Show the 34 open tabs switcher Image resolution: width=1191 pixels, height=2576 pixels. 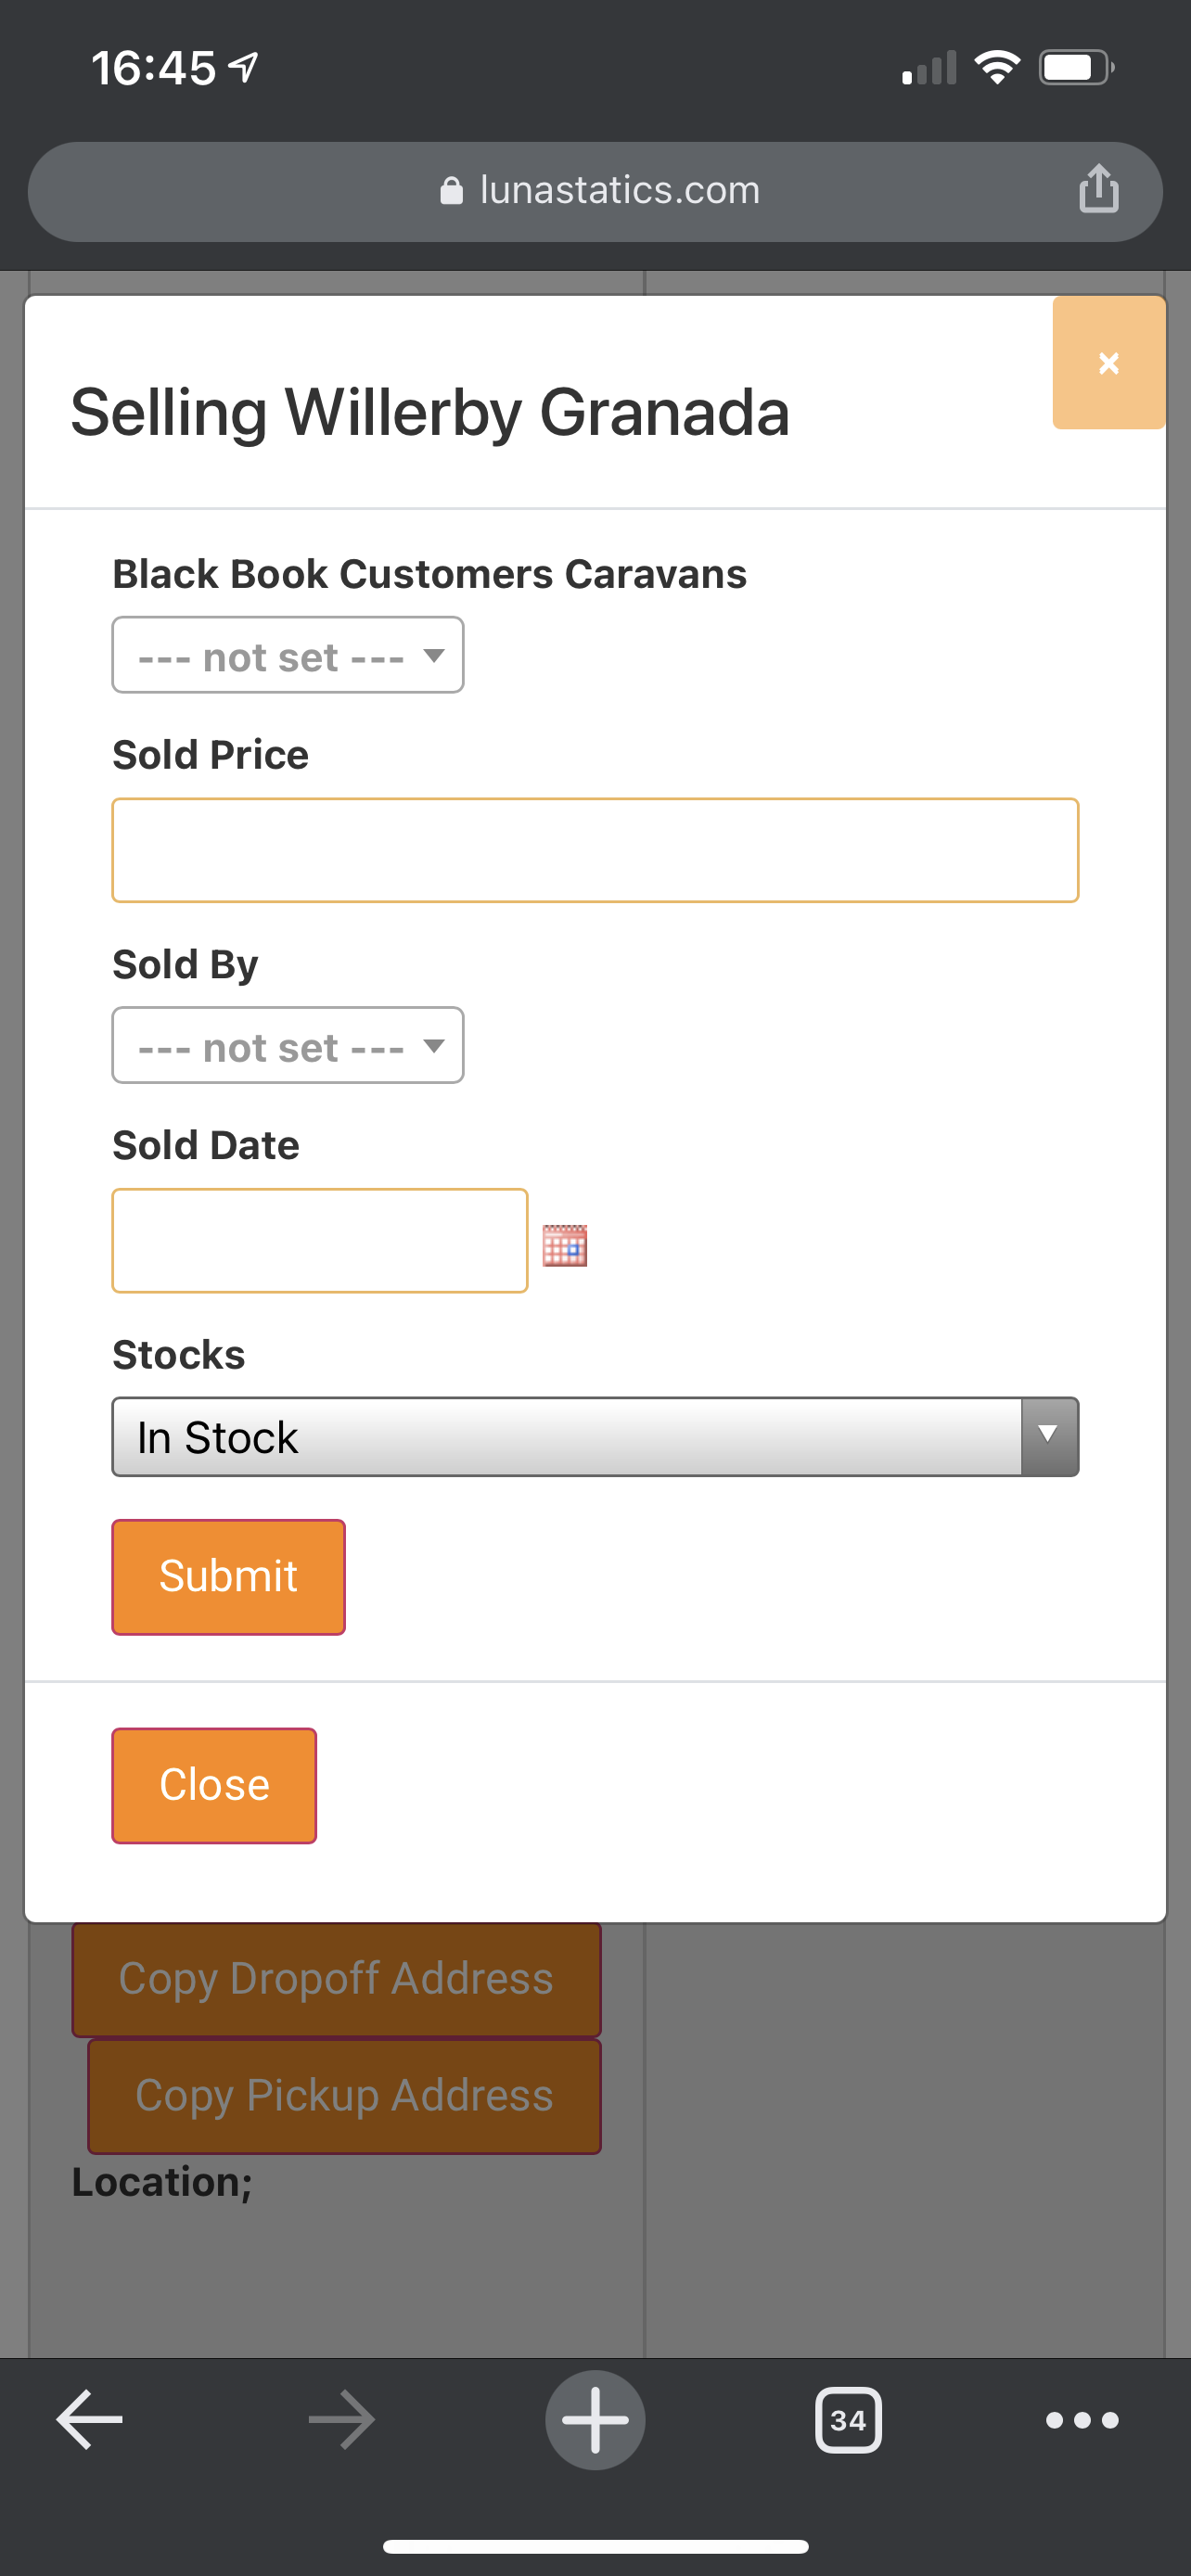point(848,2419)
